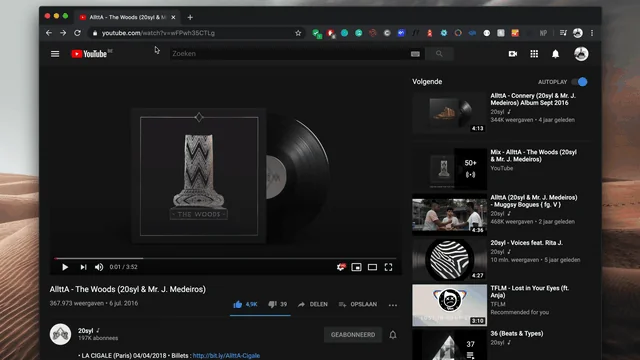
Task: Mute the video volume
Action: (99, 267)
